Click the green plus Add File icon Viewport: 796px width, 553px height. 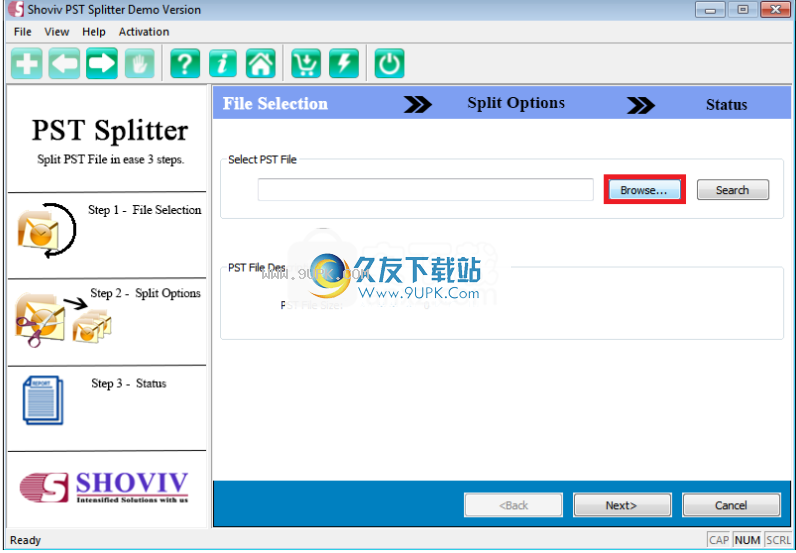26,63
